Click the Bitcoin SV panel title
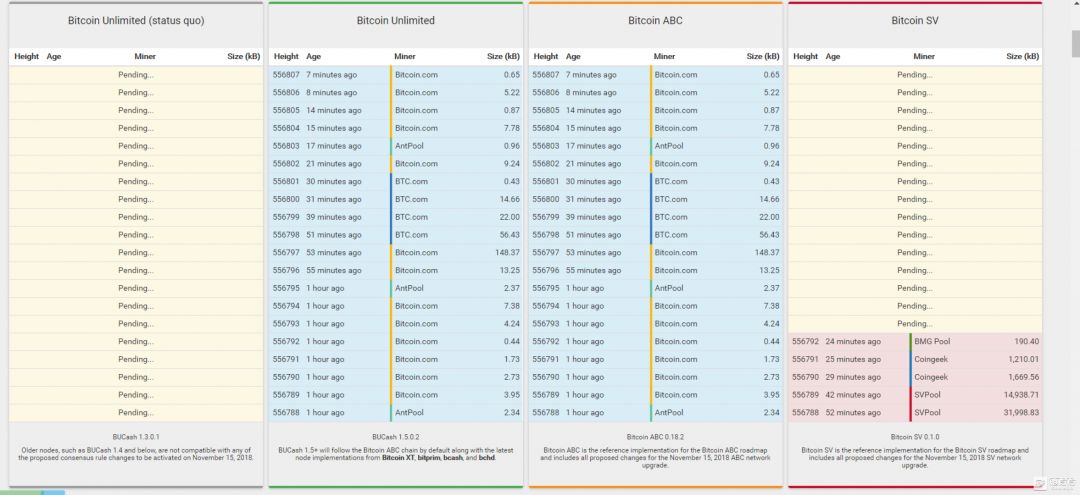1080x495 pixels. (914, 20)
